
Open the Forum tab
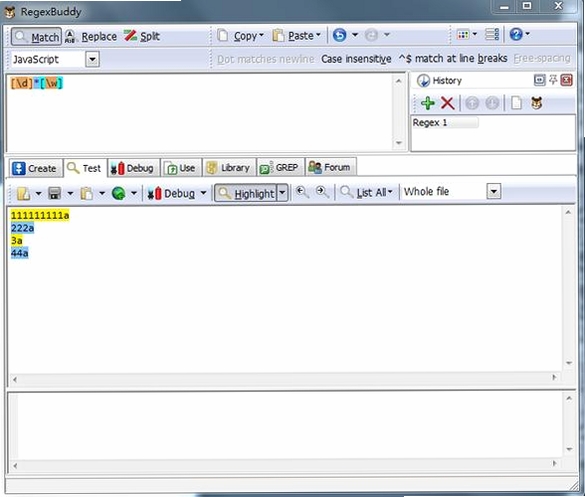pos(330,168)
